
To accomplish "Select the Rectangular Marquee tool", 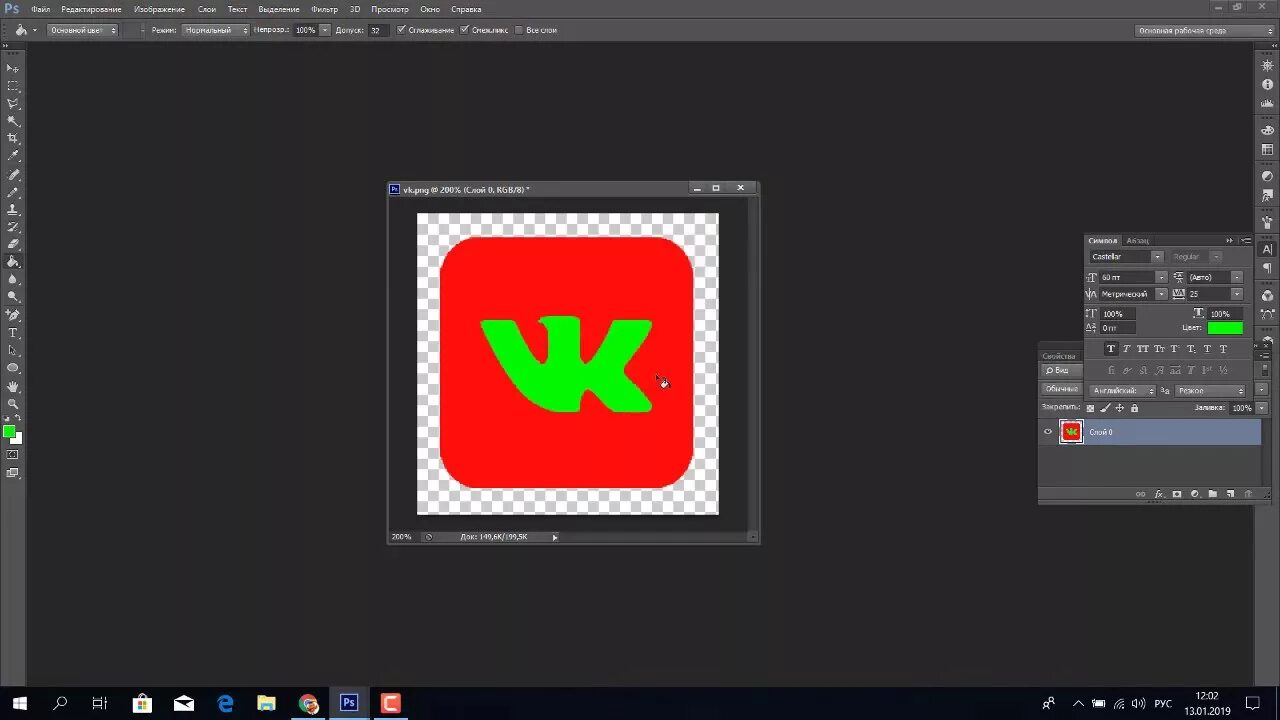I will coord(13,86).
